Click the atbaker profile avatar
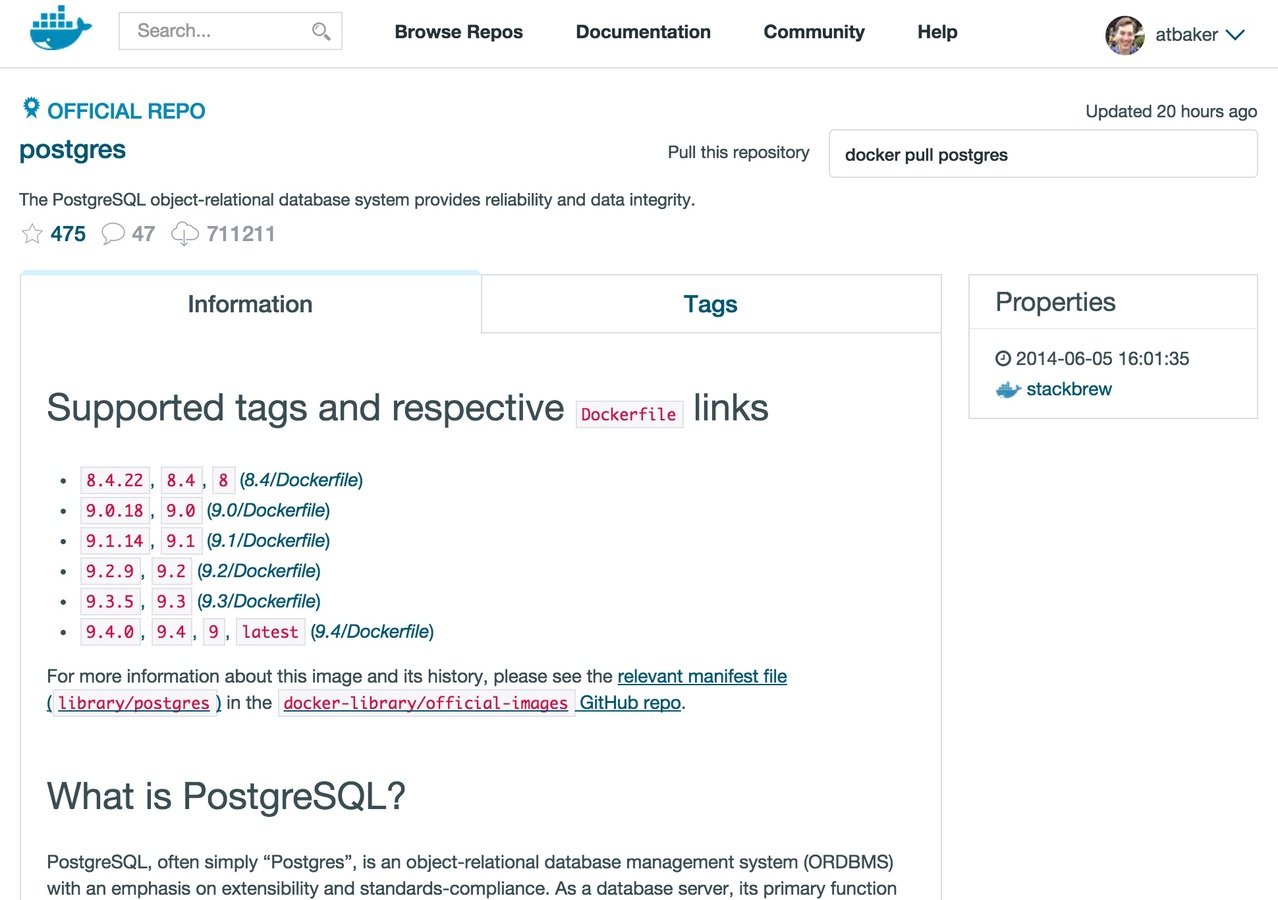Viewport: 1278px width, 900px height. [x=1124, y=35]
